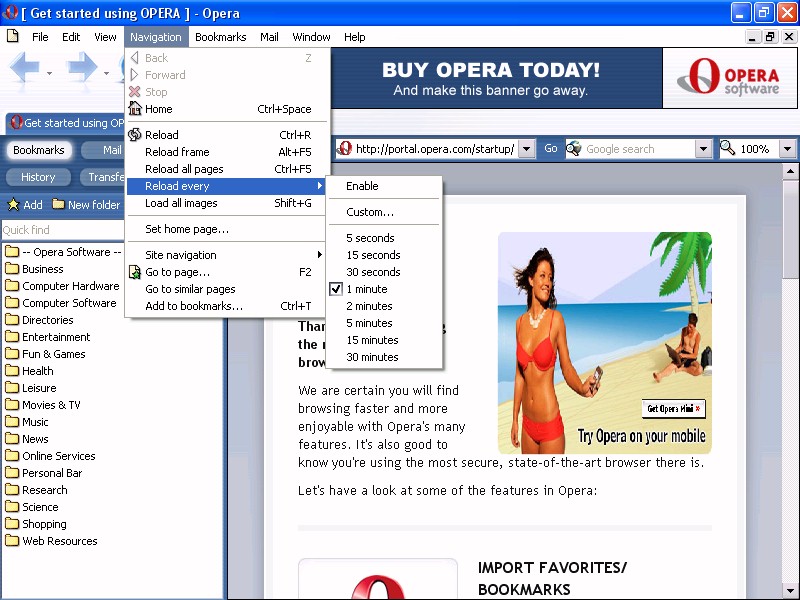Open the Bookmarks menu
The width and height of the screenshot is (800, 600).
pyautogui.click(x=220, y=37)
